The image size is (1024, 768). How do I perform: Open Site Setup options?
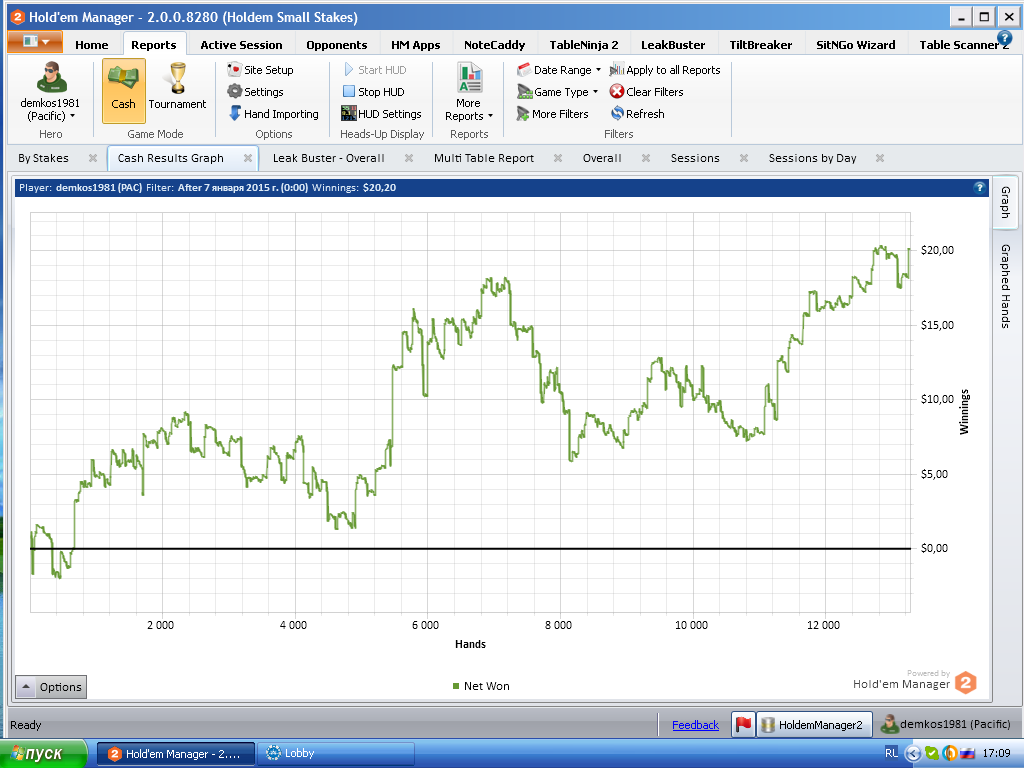point(261,70)
